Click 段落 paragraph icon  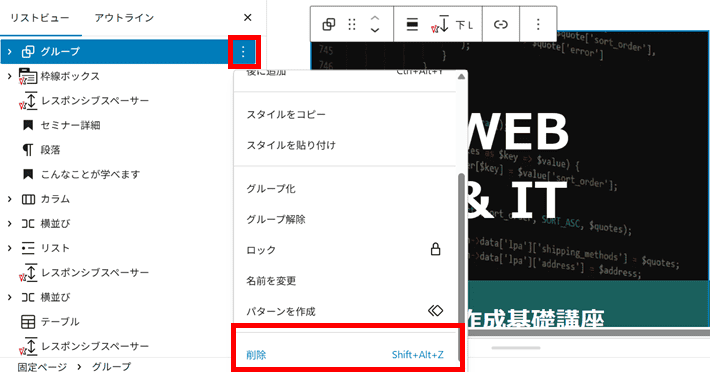pos(28,150)
